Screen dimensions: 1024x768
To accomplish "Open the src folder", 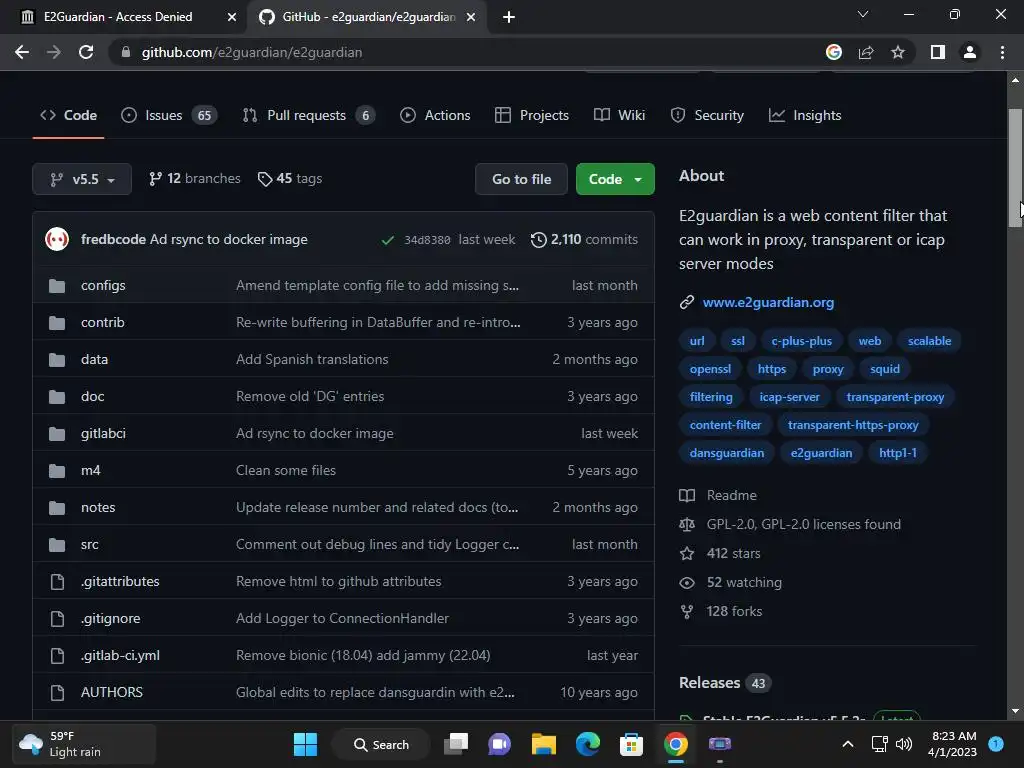I will pos(89,545).
